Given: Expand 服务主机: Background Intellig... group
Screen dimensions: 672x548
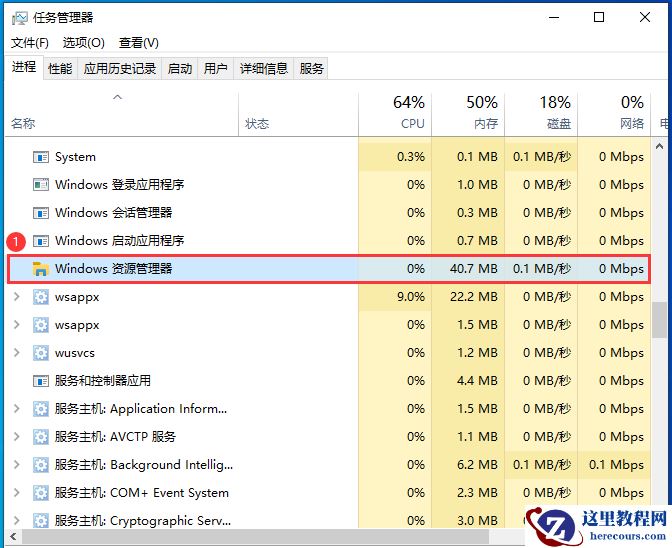Looking at the screenshot, I should tap(17, 464).
